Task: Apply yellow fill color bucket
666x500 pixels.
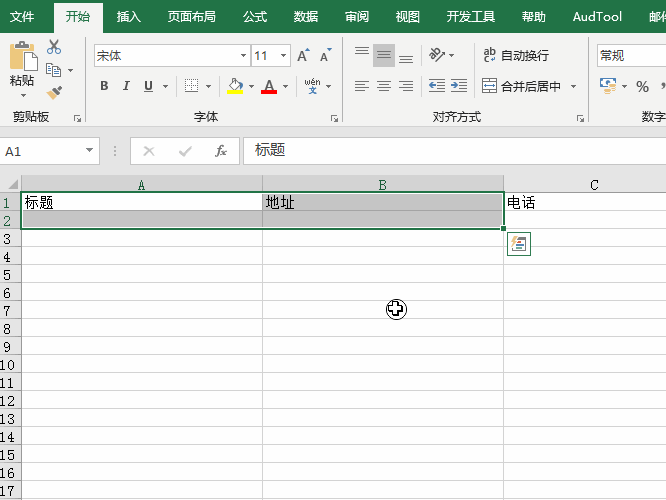Action: 235,86
